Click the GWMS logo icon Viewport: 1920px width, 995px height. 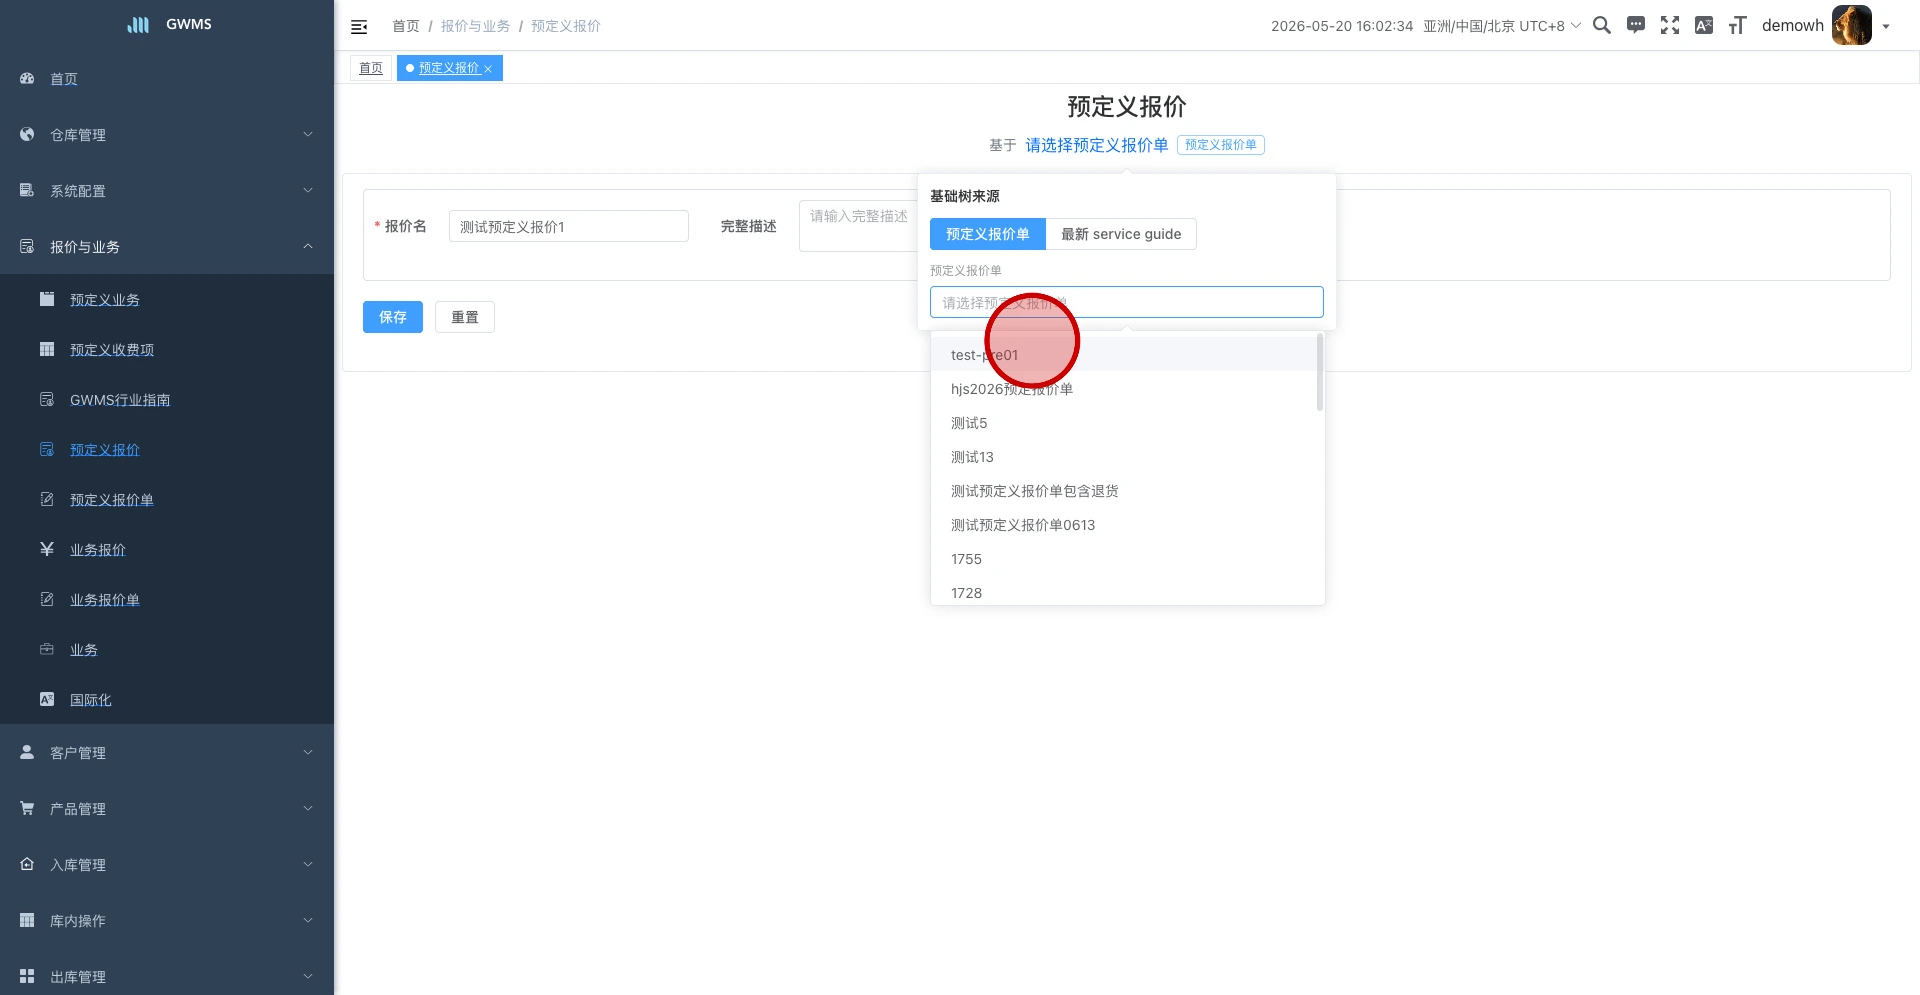[x=138, y=25]
